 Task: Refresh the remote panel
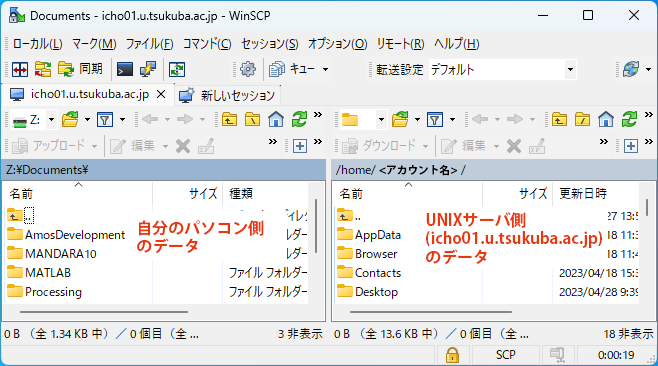(629, 120)
